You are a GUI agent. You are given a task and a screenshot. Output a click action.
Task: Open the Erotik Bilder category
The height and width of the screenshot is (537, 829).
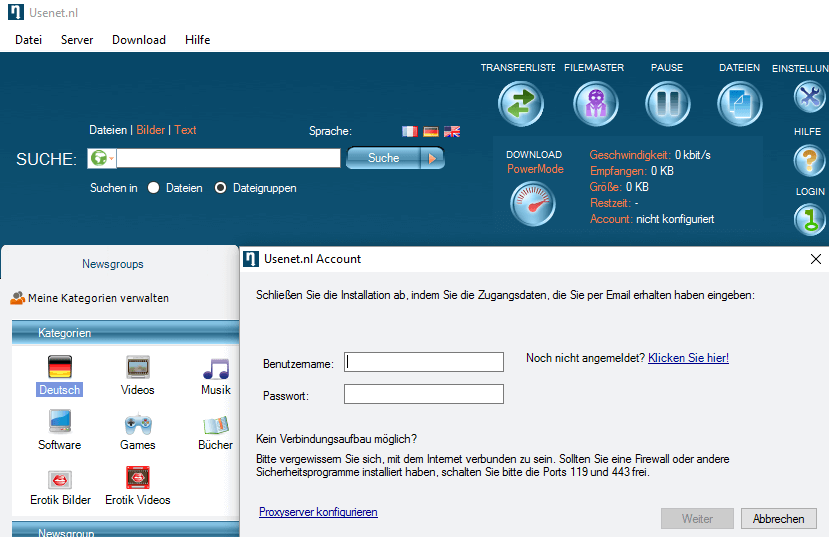(x=60, y=487)
